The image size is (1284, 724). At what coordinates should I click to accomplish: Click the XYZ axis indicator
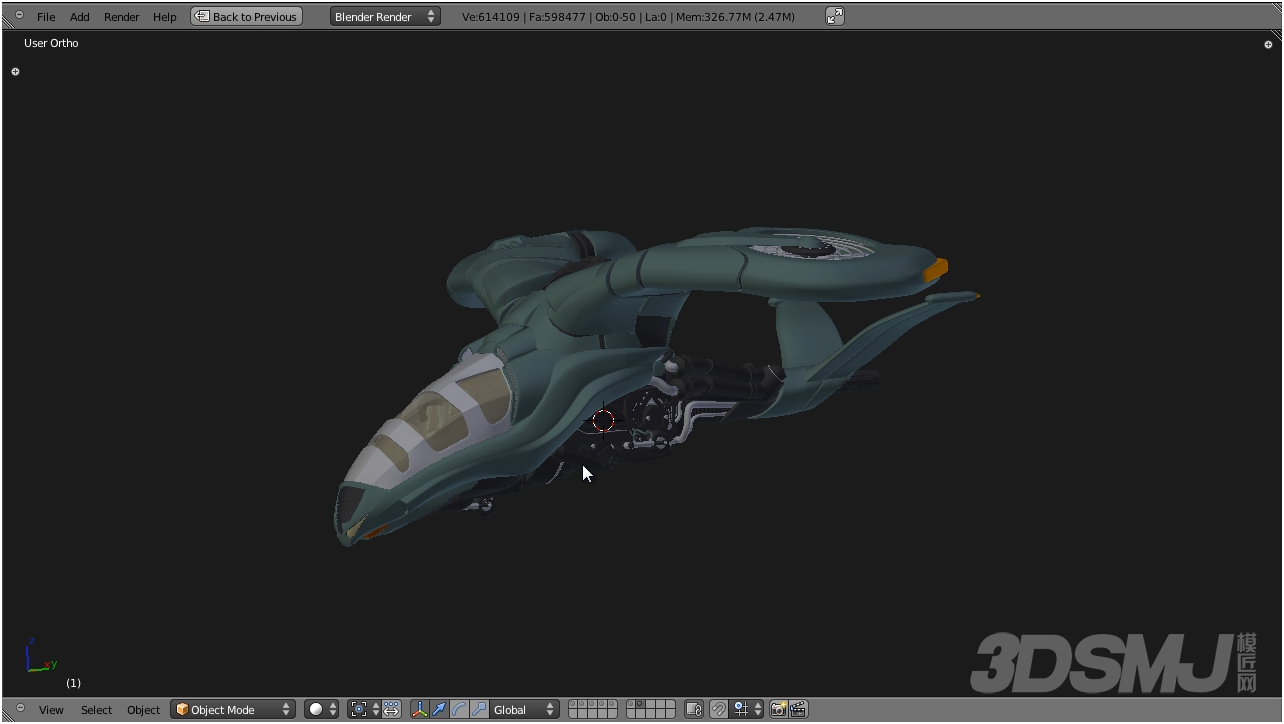pos(40,656)
